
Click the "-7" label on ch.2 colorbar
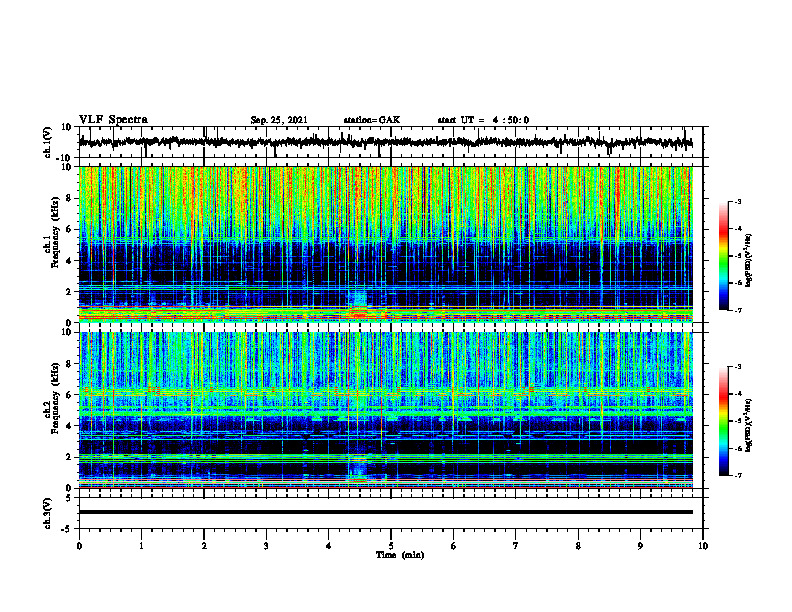[738, 476]
